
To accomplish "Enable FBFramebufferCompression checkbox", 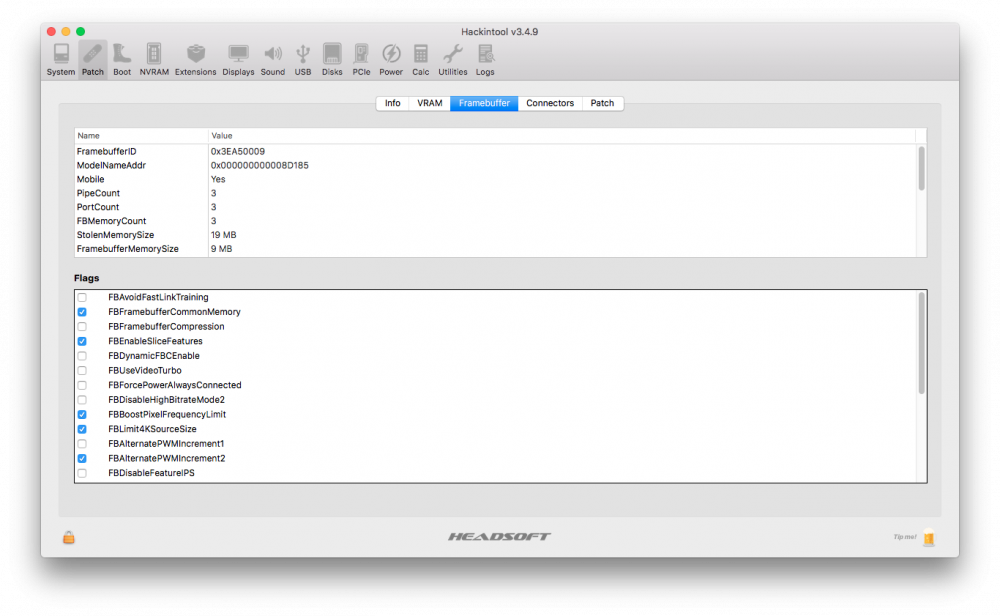I will 82,326.
